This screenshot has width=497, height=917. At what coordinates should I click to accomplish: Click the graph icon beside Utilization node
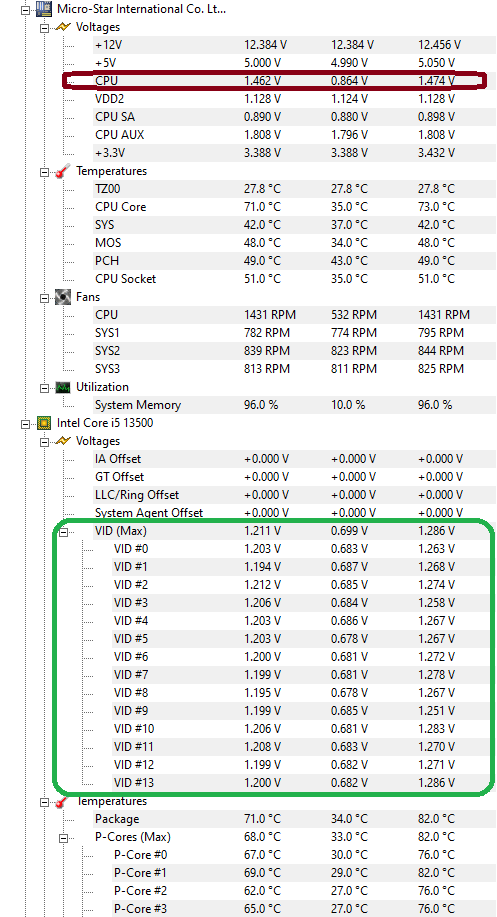pos(63,387)
